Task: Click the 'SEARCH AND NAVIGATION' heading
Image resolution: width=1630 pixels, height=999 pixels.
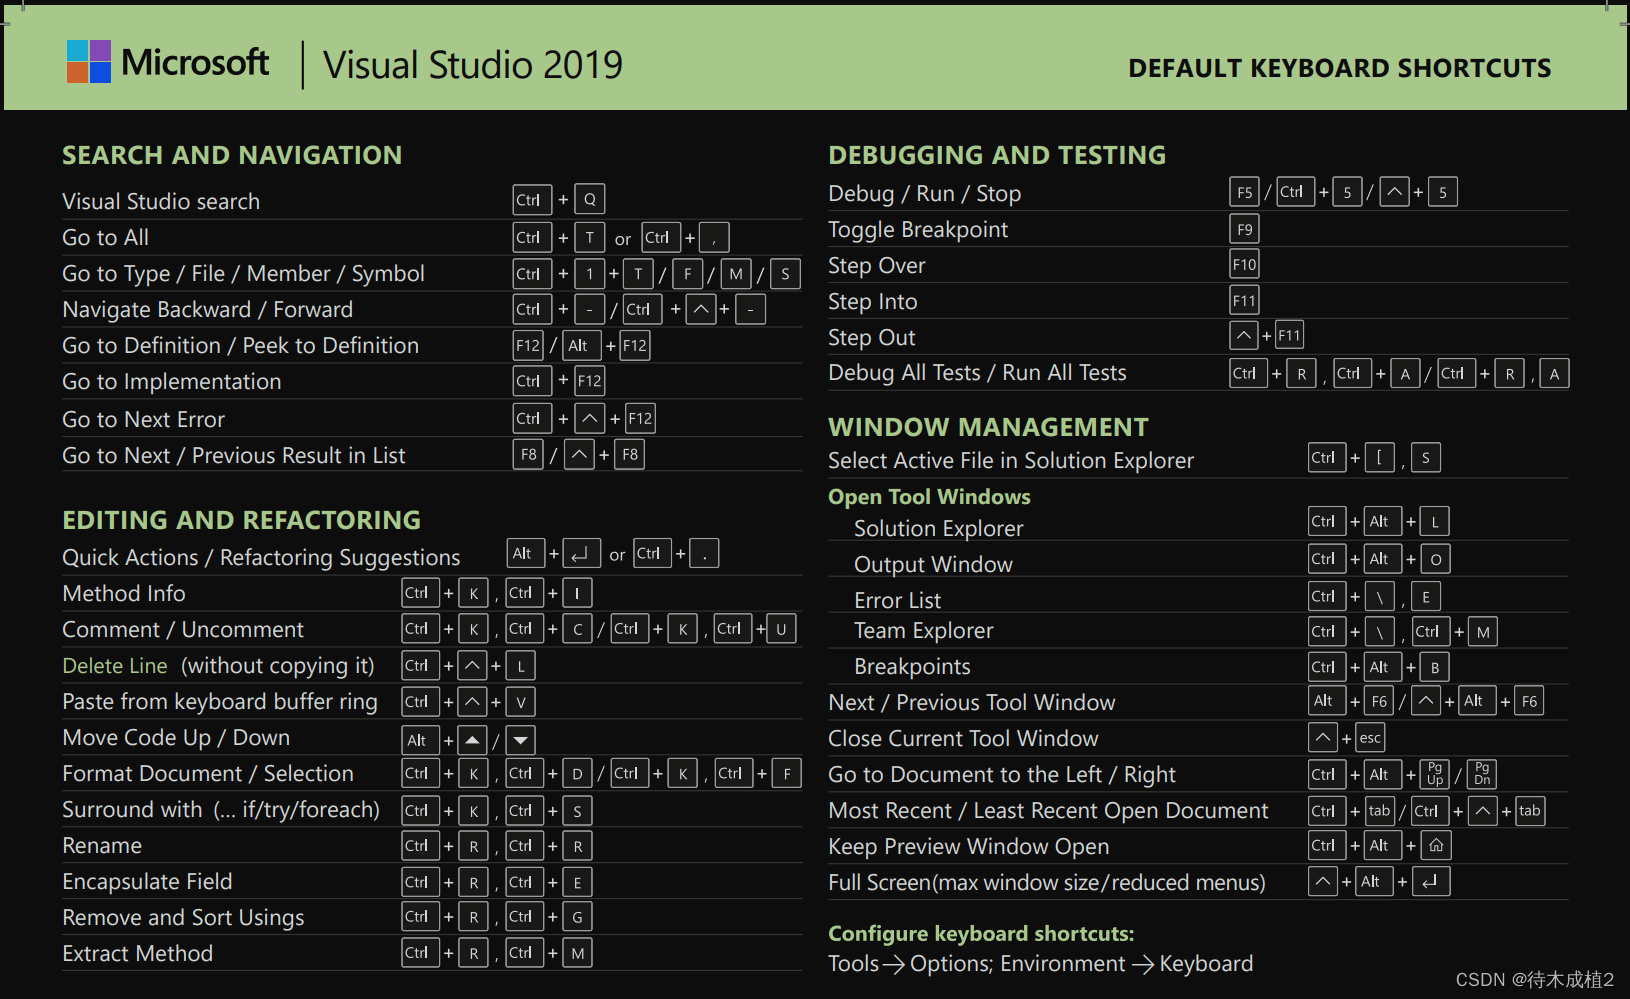Action: point(232,155)
